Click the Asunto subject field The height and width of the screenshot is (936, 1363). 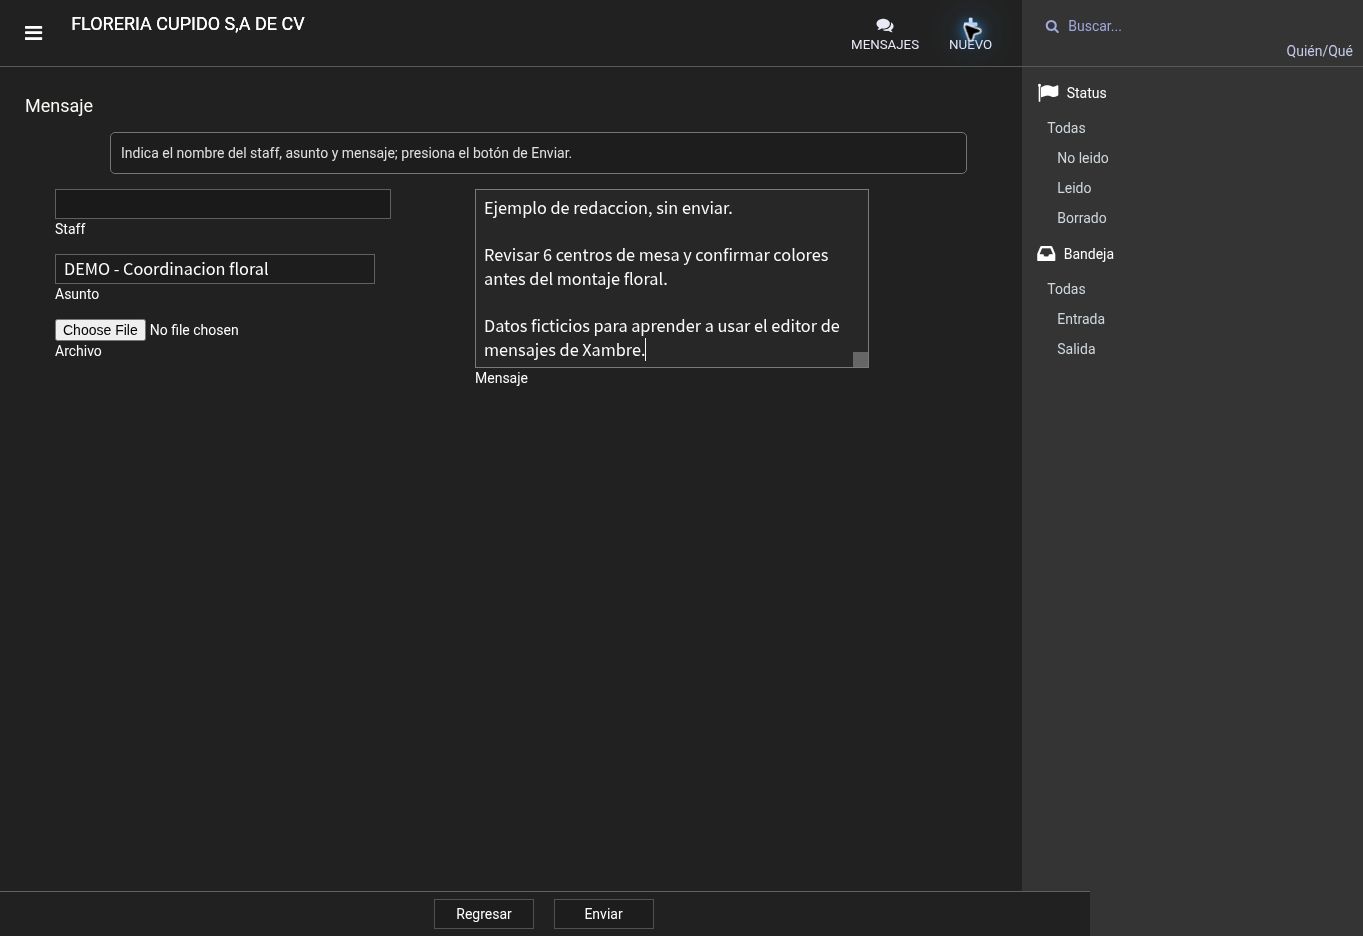[215, 269]
